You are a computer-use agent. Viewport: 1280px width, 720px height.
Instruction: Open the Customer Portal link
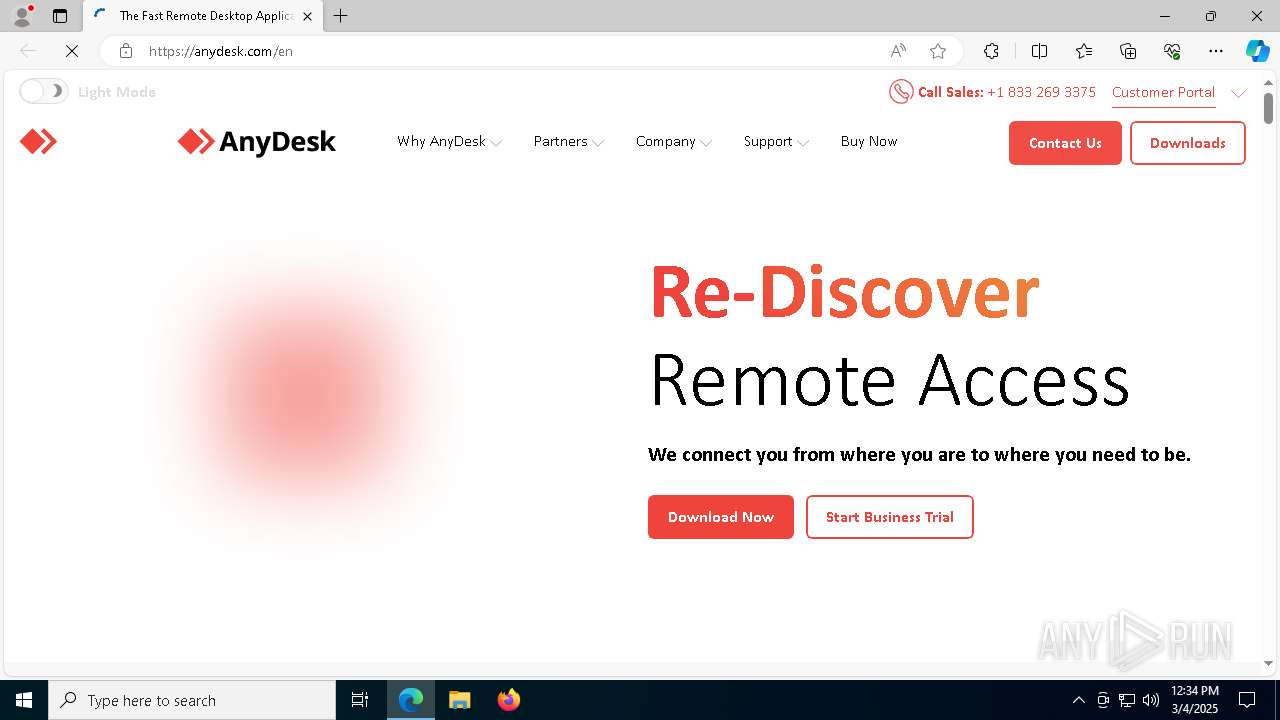point(1163,92)
